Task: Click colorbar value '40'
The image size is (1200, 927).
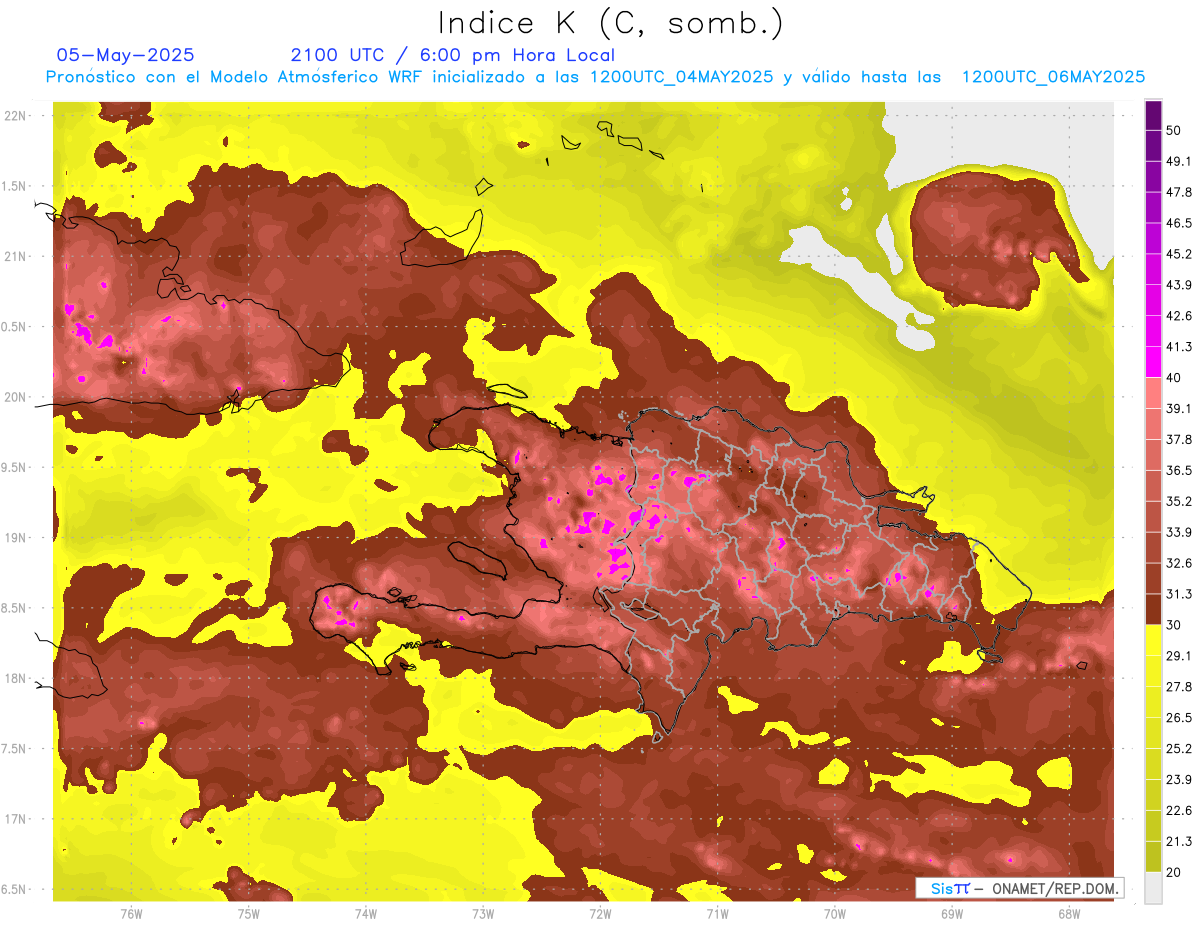Action: [x=1174, y=377]
